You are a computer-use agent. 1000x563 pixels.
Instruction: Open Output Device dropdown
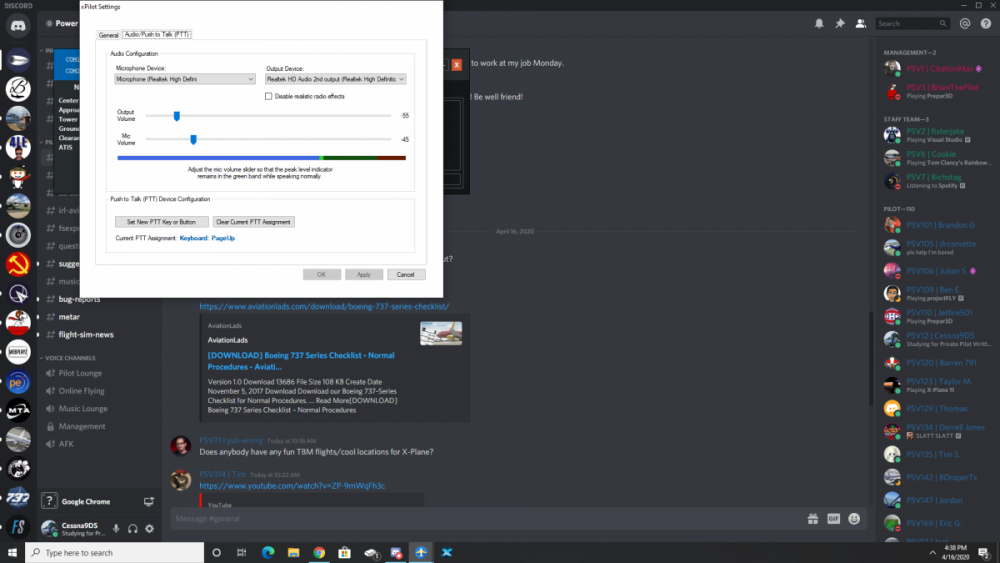tap(335, 79)
